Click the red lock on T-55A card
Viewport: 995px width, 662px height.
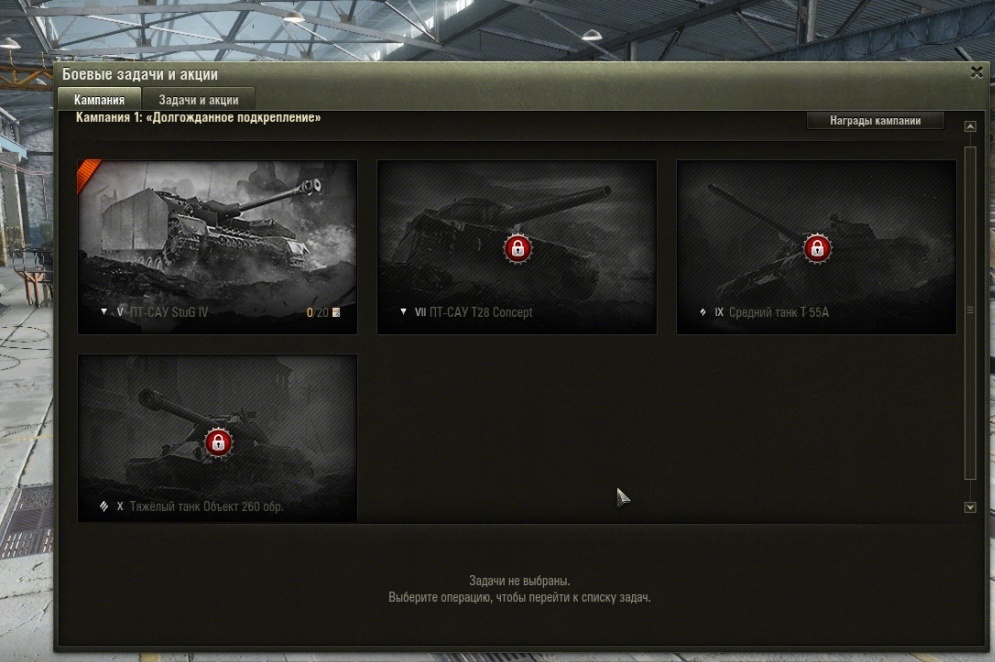coord(817,248)
